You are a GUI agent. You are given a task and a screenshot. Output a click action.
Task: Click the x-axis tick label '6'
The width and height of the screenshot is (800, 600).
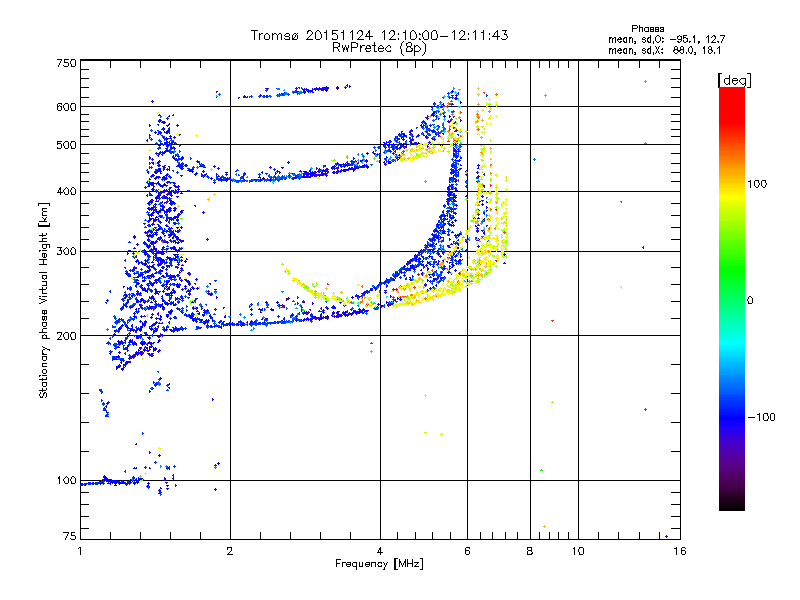click(x=467, y=551)
